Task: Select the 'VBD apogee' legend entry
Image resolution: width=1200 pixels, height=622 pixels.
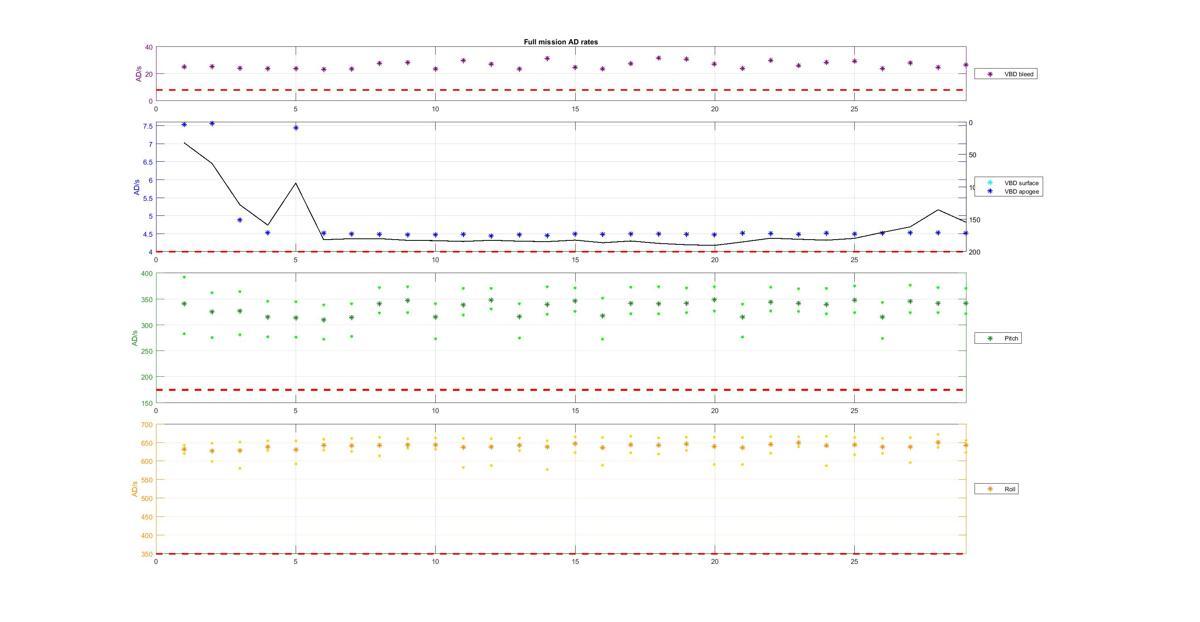Action: click(x=1009, y=191)
